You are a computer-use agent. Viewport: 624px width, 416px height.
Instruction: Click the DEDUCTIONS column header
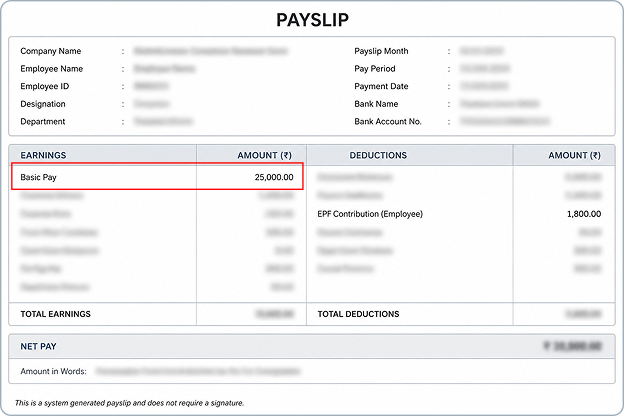coord(378,155)
